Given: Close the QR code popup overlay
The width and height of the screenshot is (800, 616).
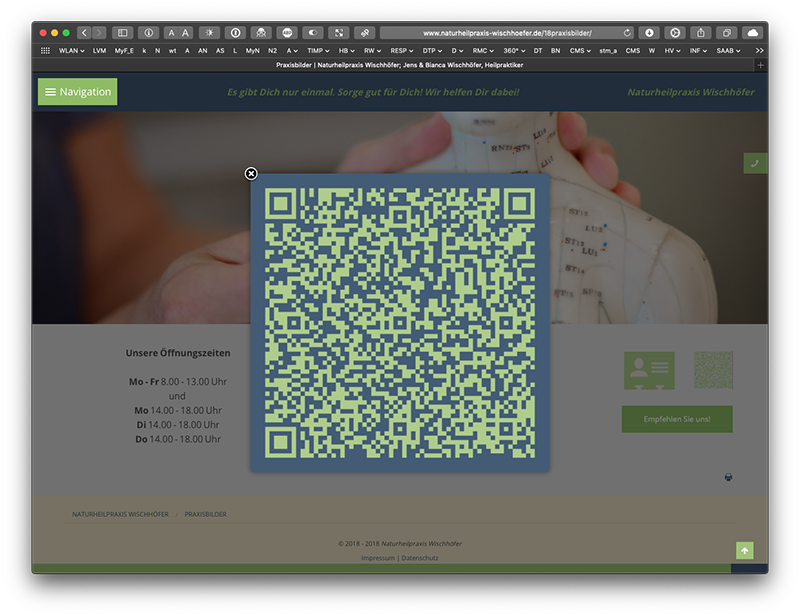Looking at the screenshot, I should 251,174.
